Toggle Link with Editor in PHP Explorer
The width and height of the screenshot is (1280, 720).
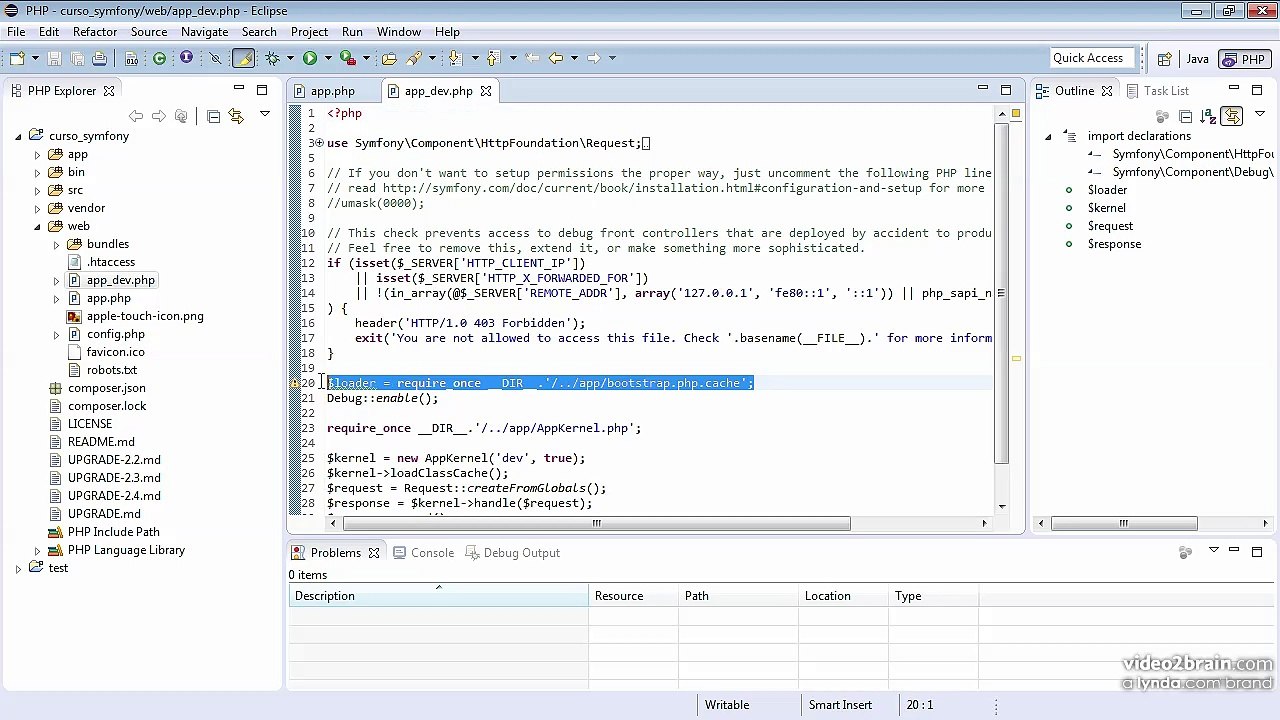(x=237, y=117)
